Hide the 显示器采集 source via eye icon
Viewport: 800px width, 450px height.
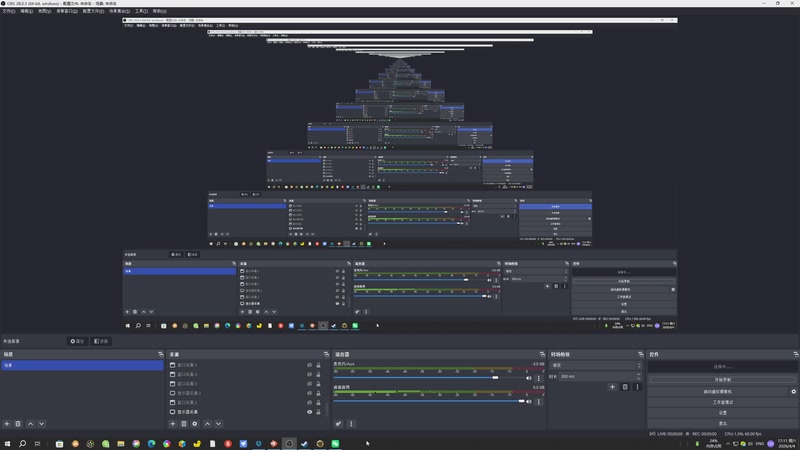[x=309, y=412]
